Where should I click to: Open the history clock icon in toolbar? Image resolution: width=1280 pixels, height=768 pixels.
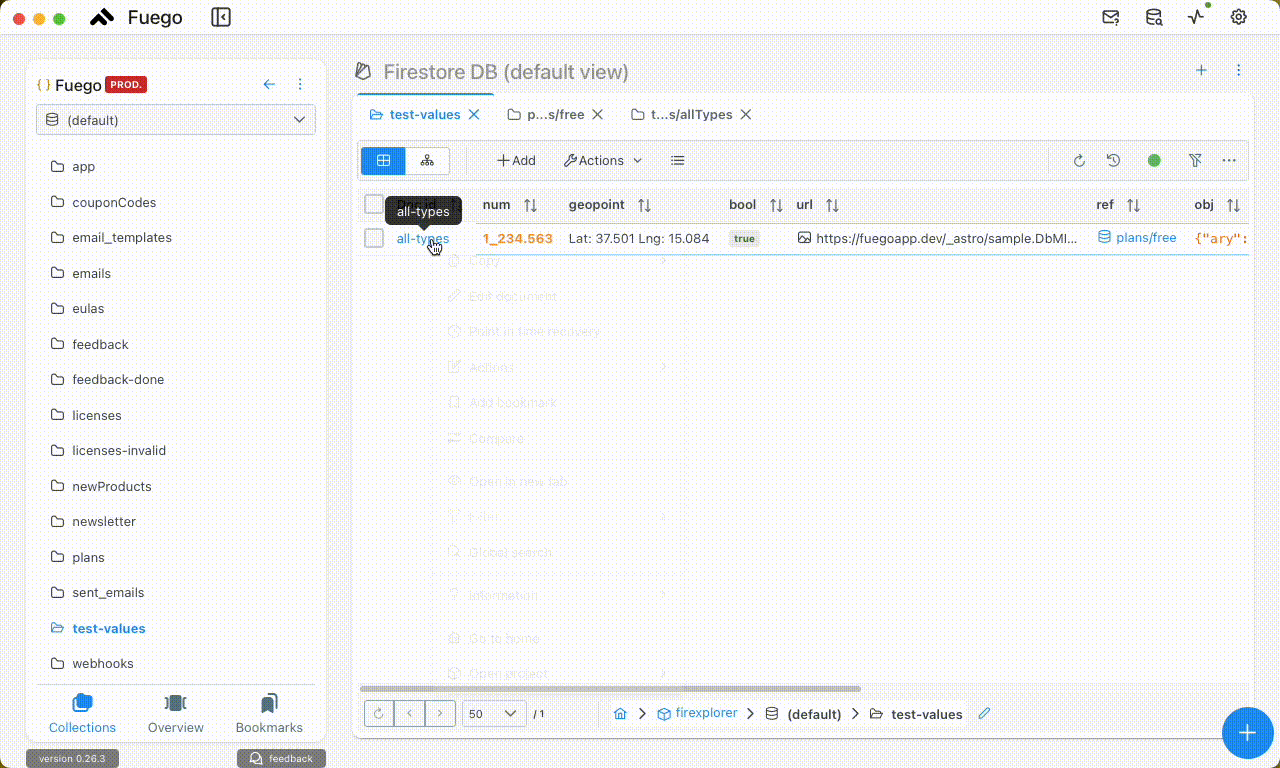(1113, 160)
